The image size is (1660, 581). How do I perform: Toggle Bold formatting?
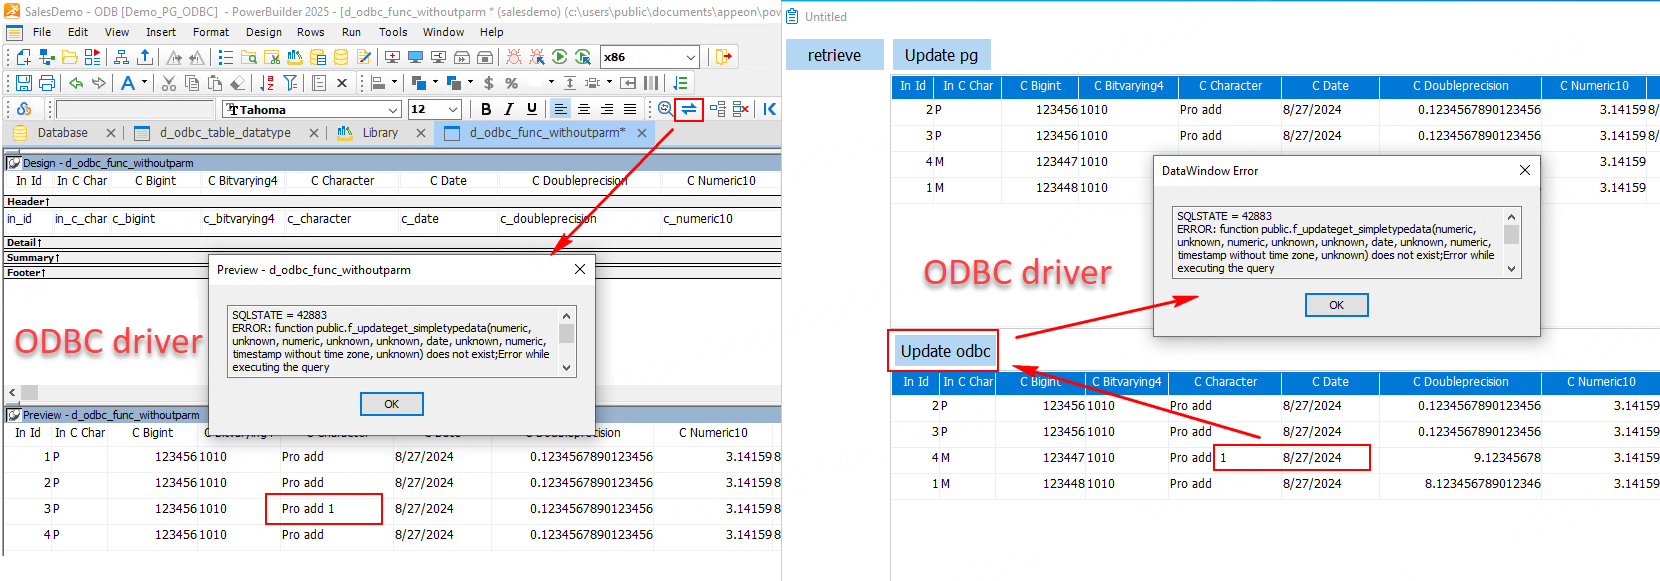[486, 109]
